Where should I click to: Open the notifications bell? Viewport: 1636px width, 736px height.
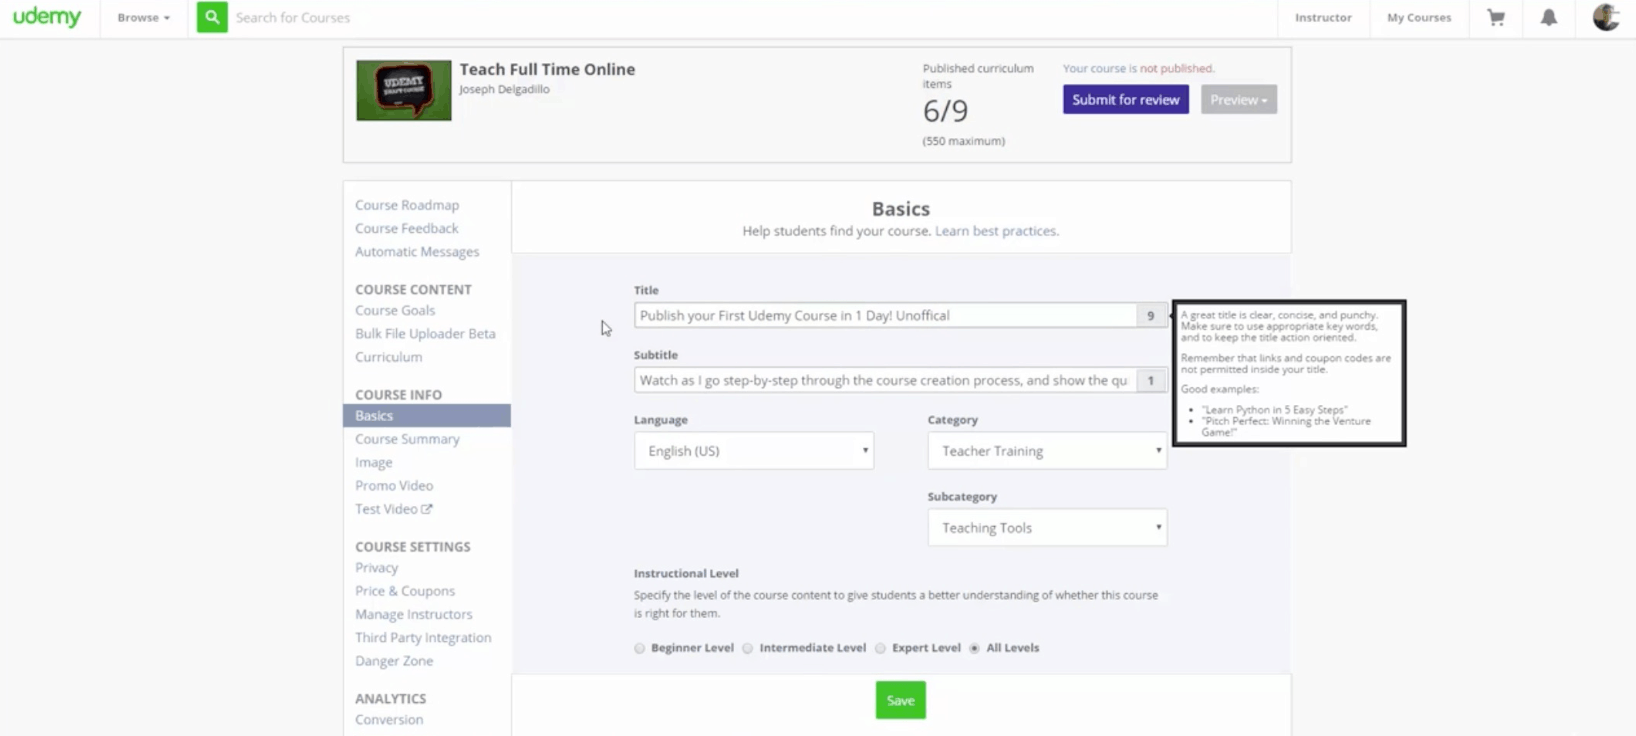pos(1548,18)
